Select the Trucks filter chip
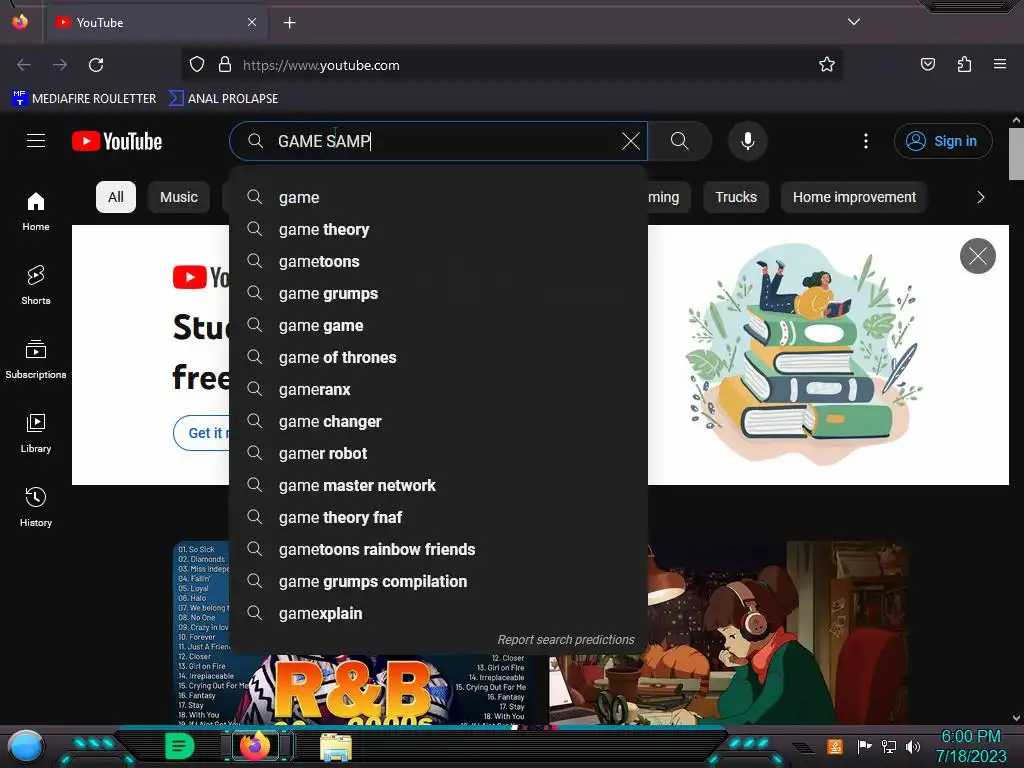The image size is (1024, 768). pyautogui.click(x=736, y=197)
